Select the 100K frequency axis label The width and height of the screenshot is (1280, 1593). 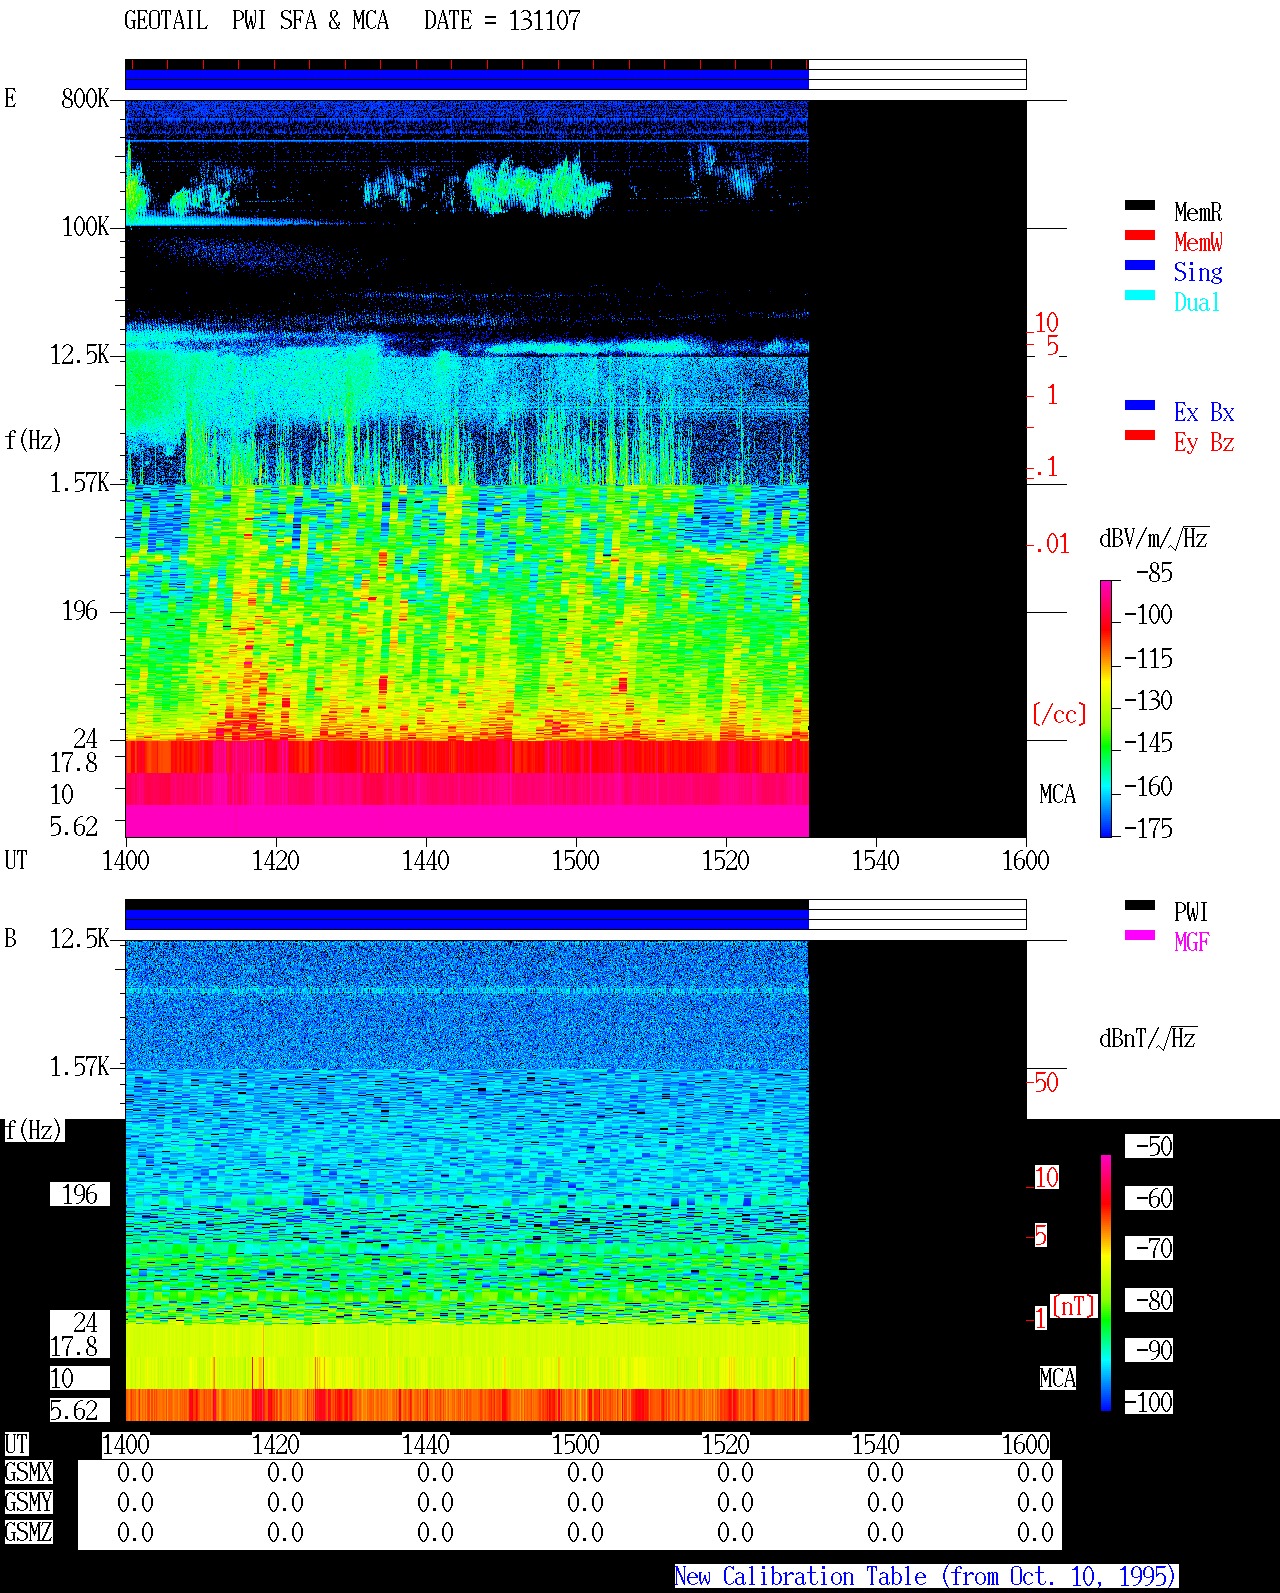tap(85, 226)
